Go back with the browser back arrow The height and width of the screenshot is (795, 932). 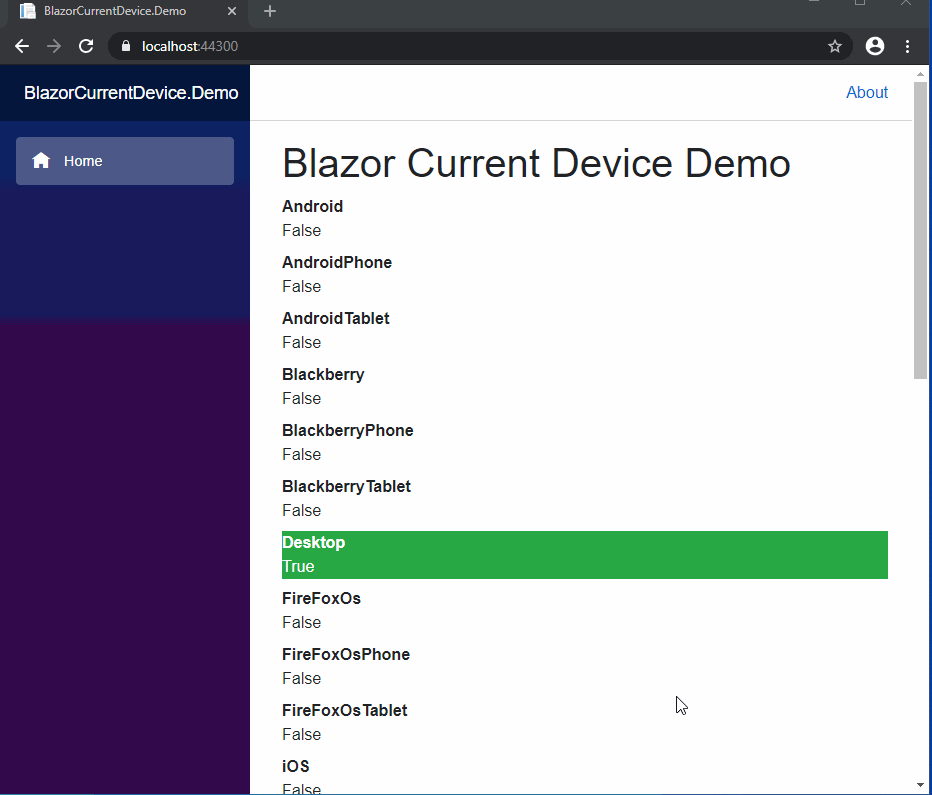22,46
